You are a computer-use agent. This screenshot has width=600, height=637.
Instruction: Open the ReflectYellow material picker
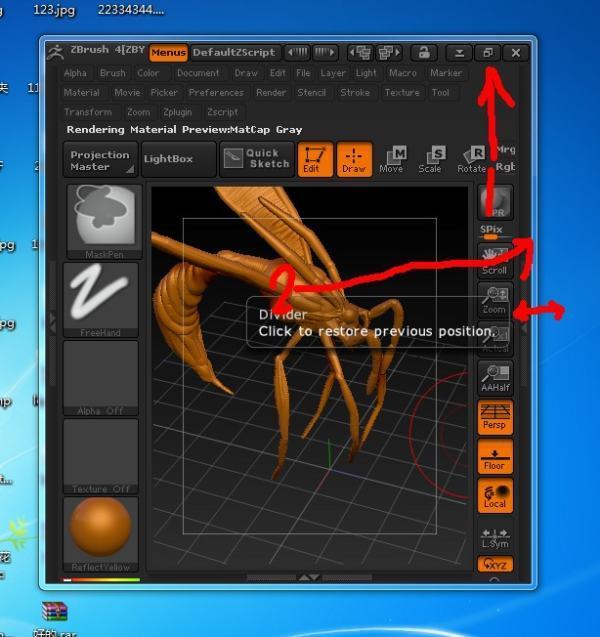(x=101, y=534)
